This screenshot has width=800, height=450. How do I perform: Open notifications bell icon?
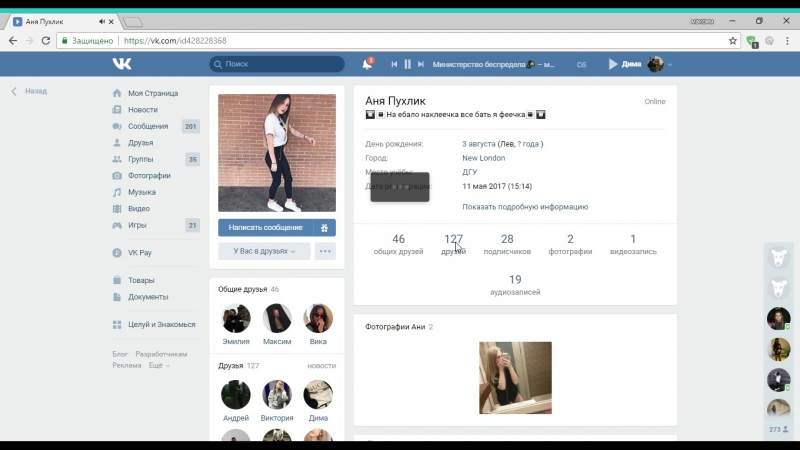pyautogui.click(x=367, y=64)
